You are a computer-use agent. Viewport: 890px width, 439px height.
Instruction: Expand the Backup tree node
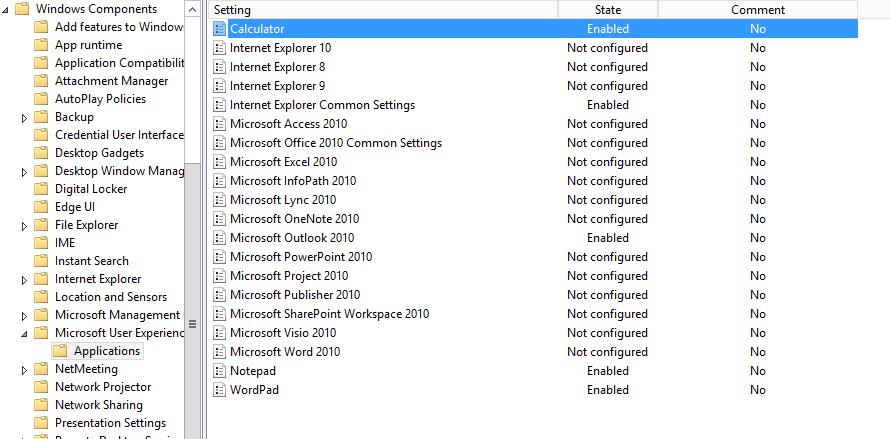[24, 118]
